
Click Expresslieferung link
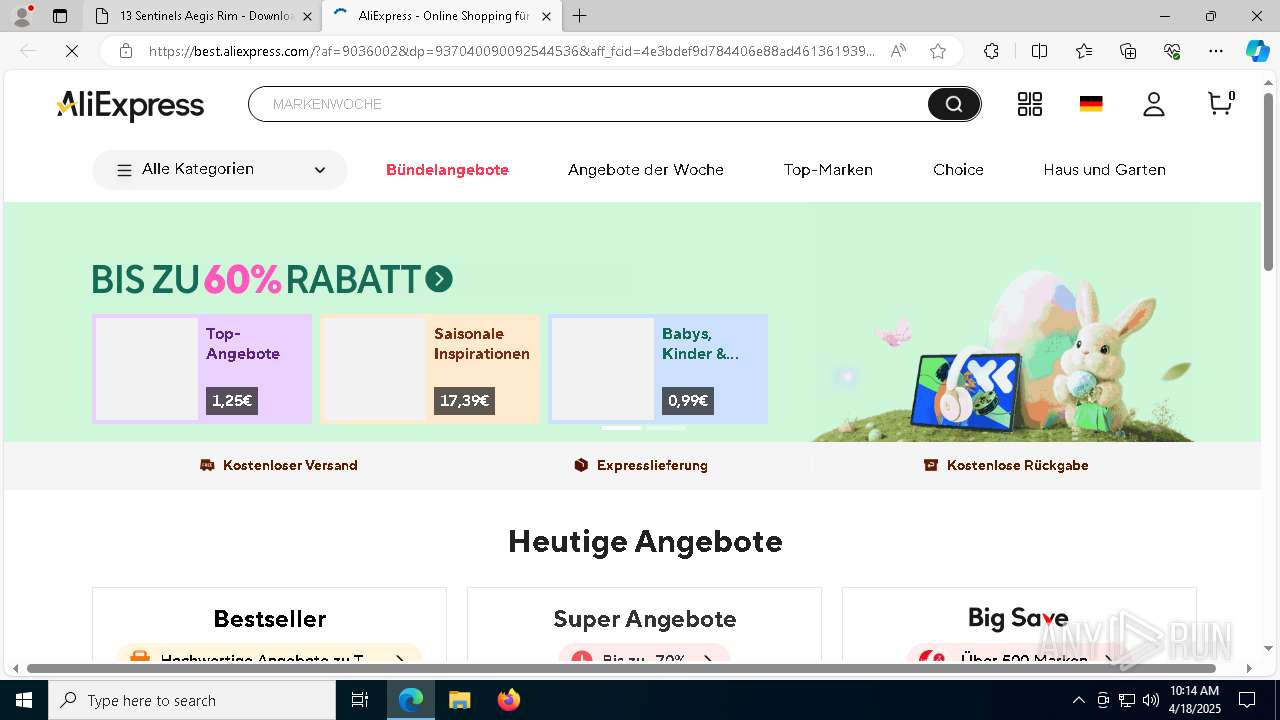point(640,465)
